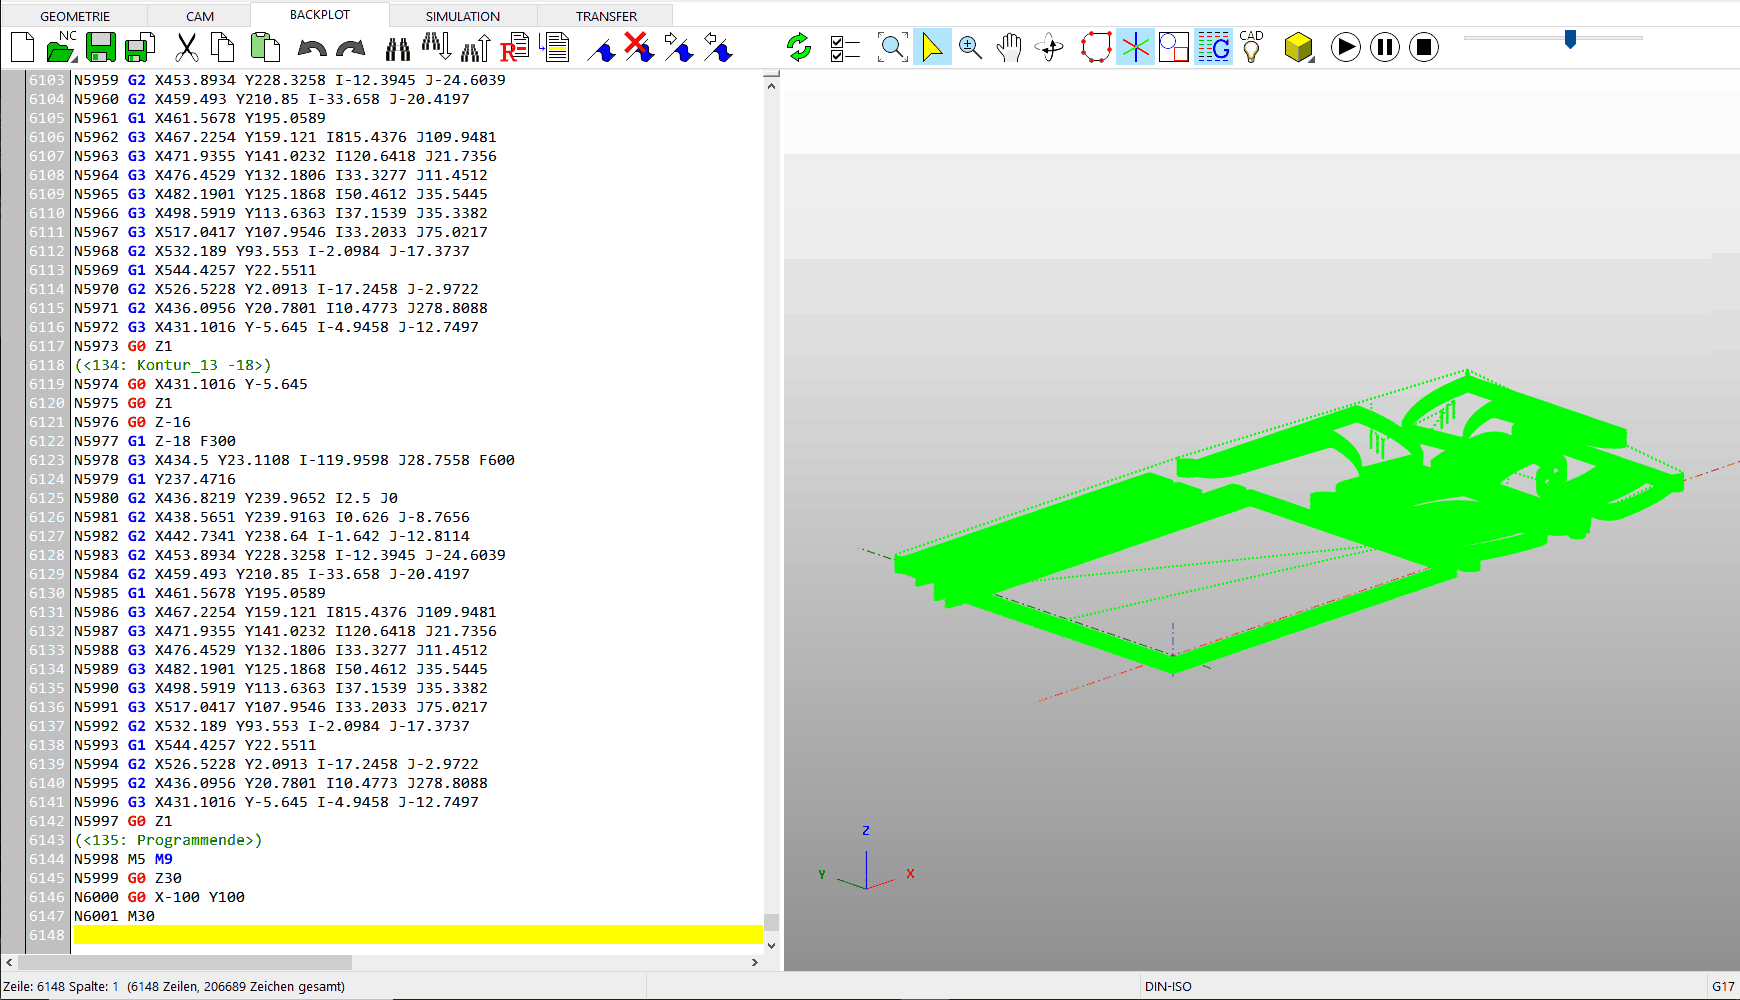Toggle the G-code lines display button
The image size is (1740, 1000).
click(1213, 47)
